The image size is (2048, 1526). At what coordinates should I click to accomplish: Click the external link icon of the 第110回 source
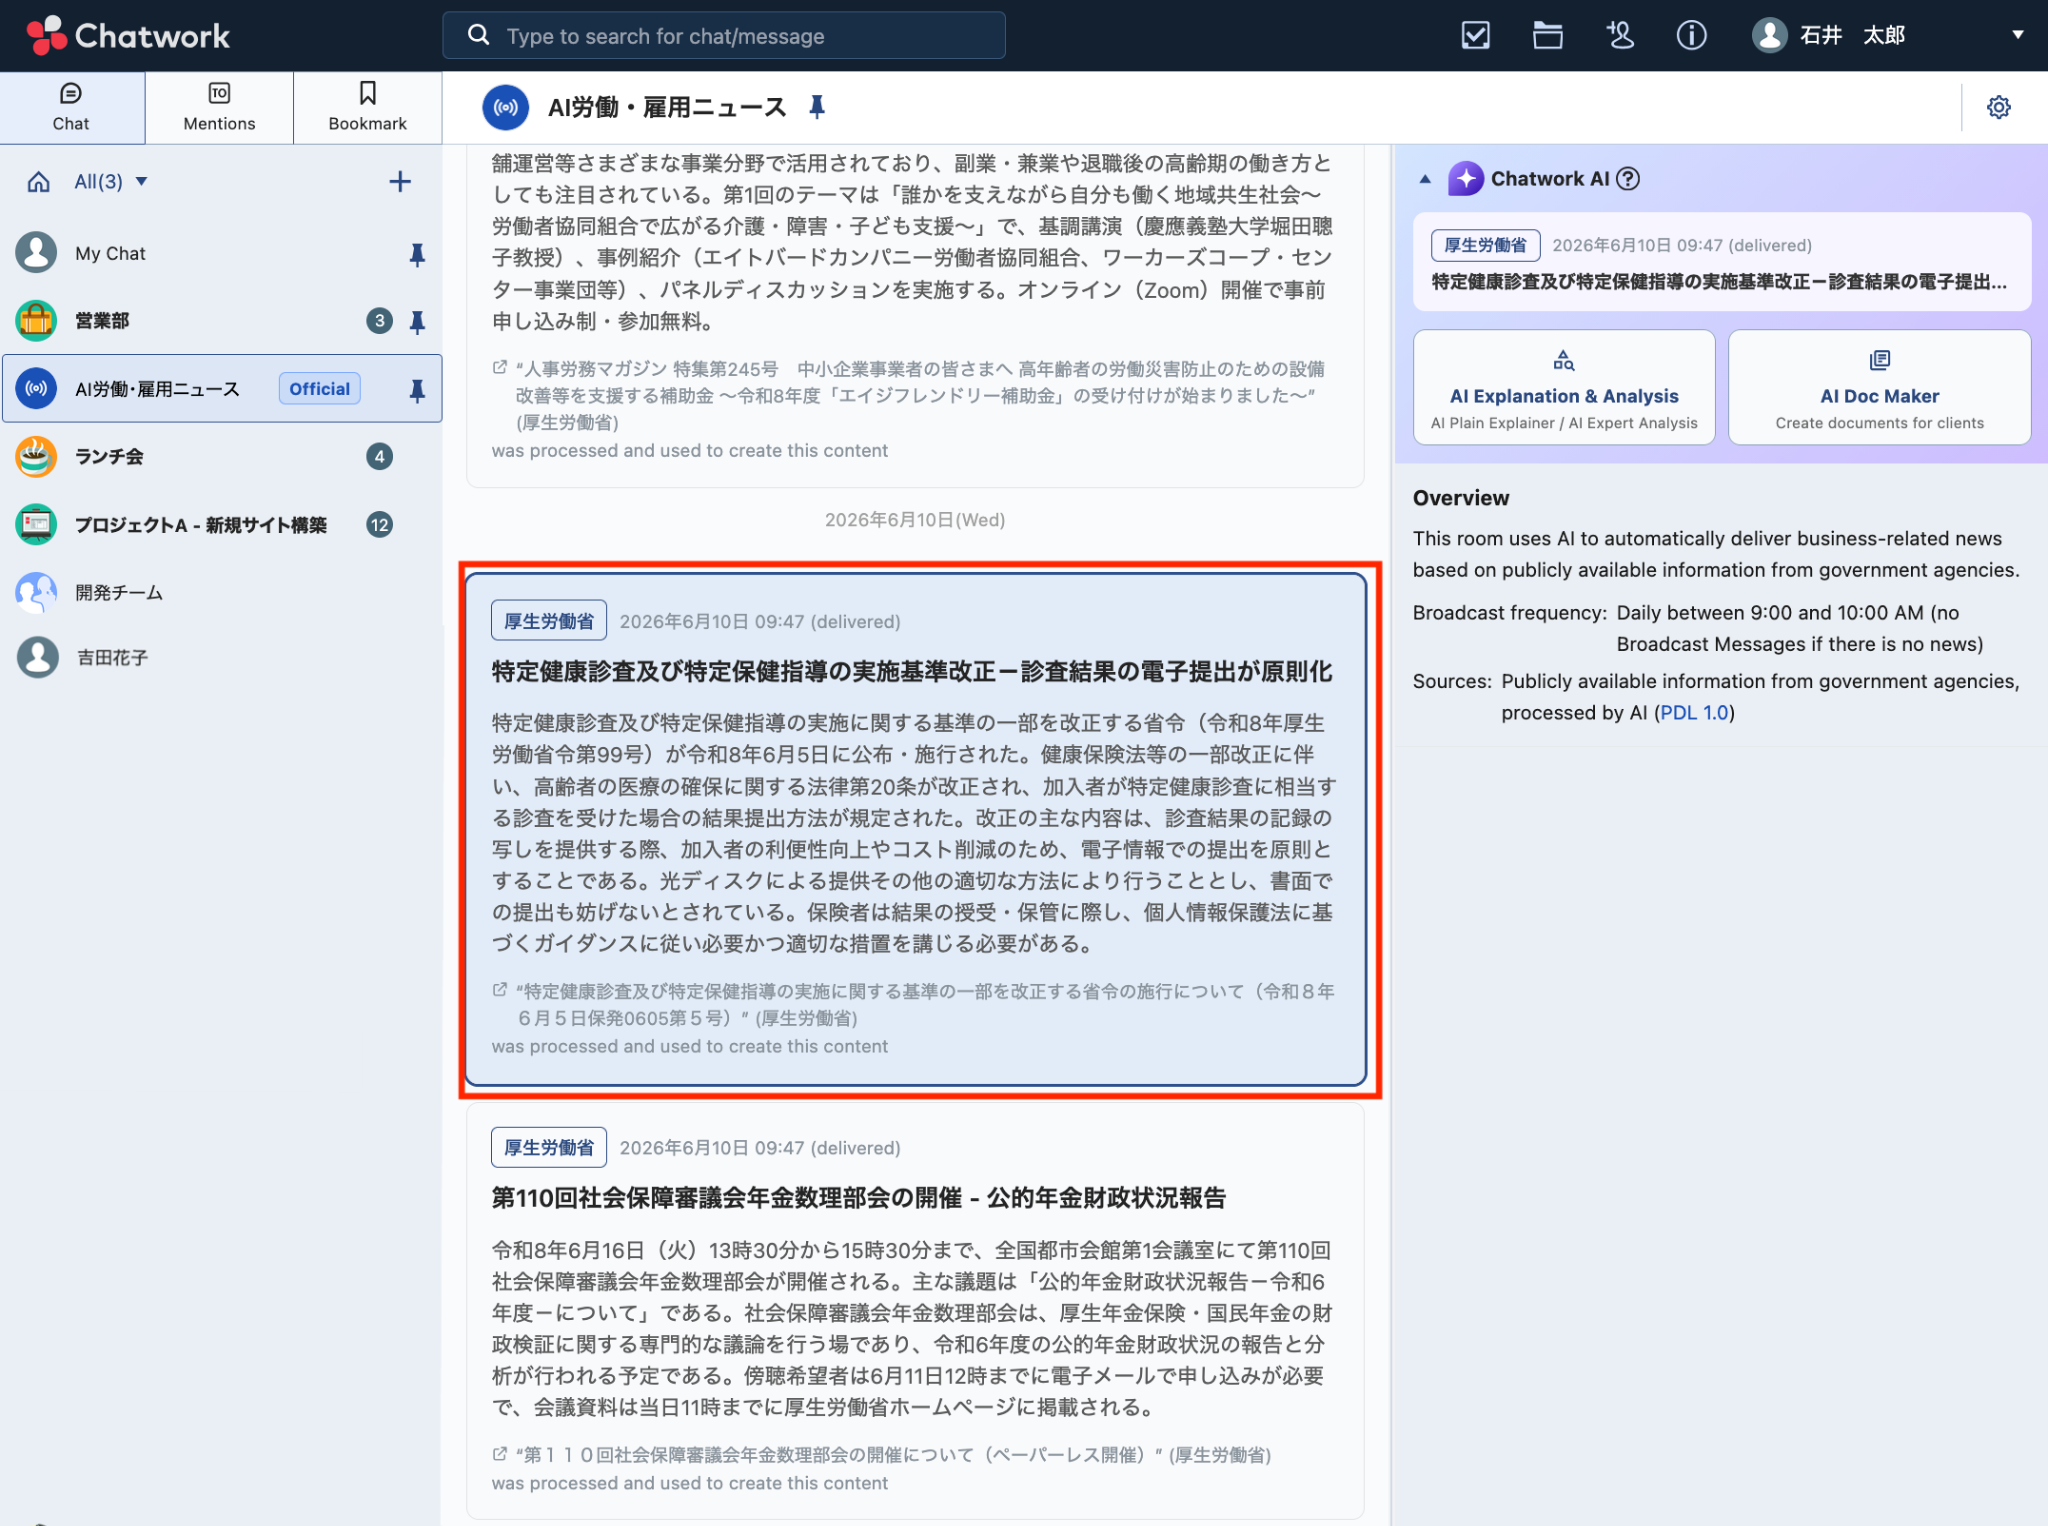500,1454
